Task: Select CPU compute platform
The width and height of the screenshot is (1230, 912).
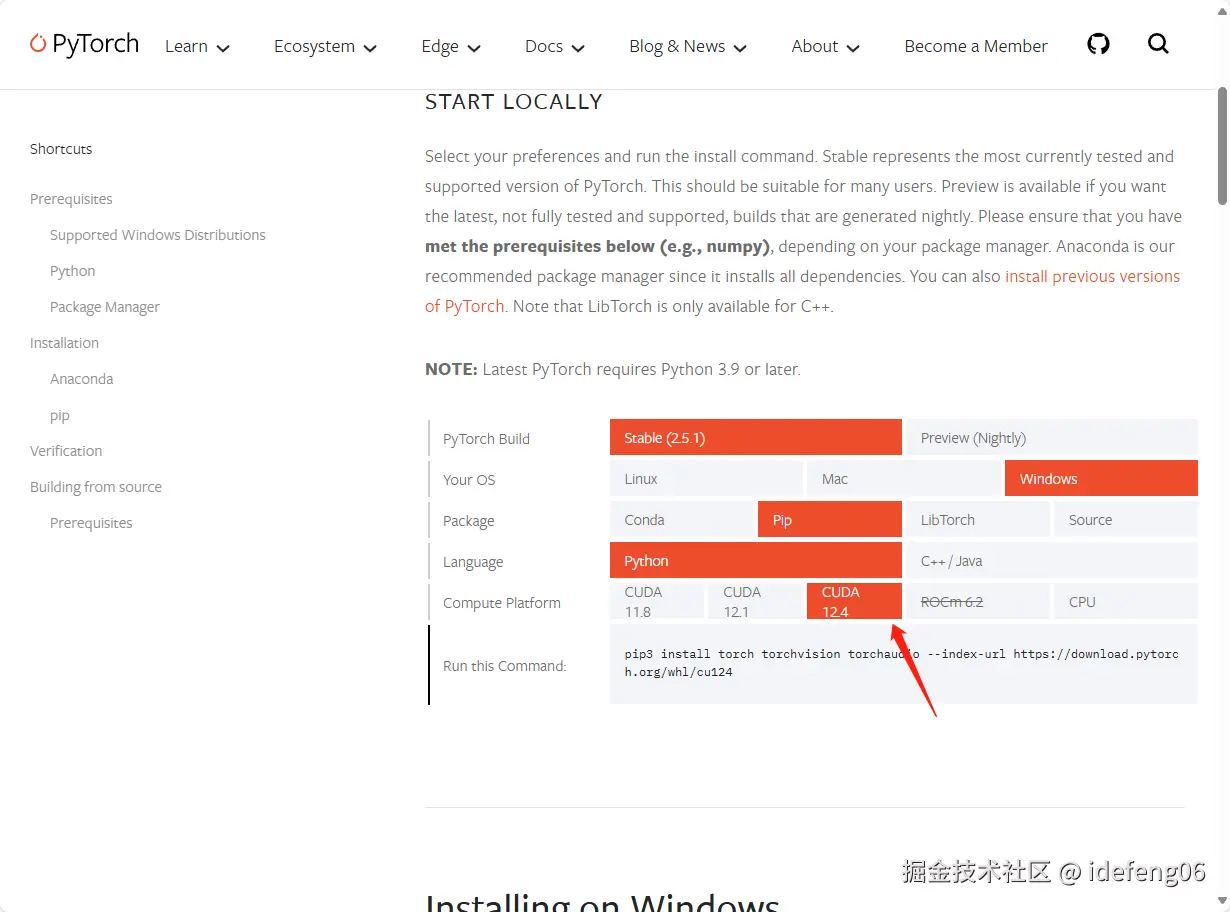Action: click(1125, 601)
